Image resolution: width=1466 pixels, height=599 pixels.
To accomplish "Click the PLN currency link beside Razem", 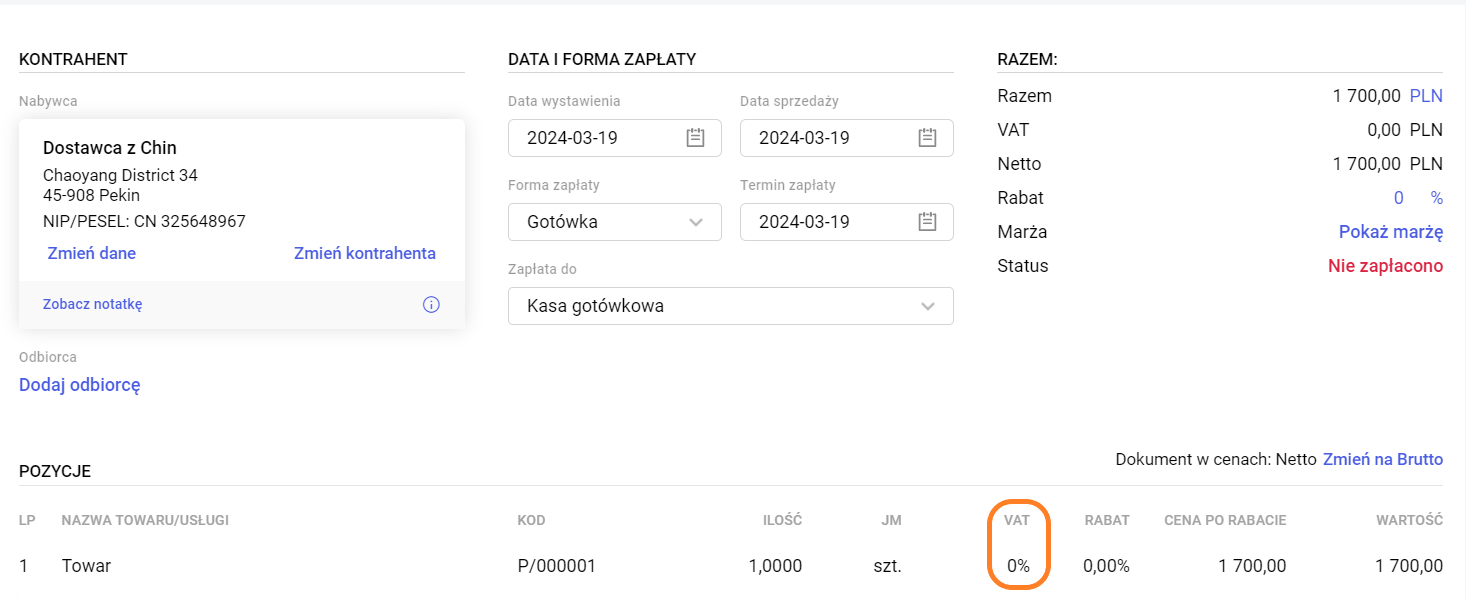I will 1426,96.
